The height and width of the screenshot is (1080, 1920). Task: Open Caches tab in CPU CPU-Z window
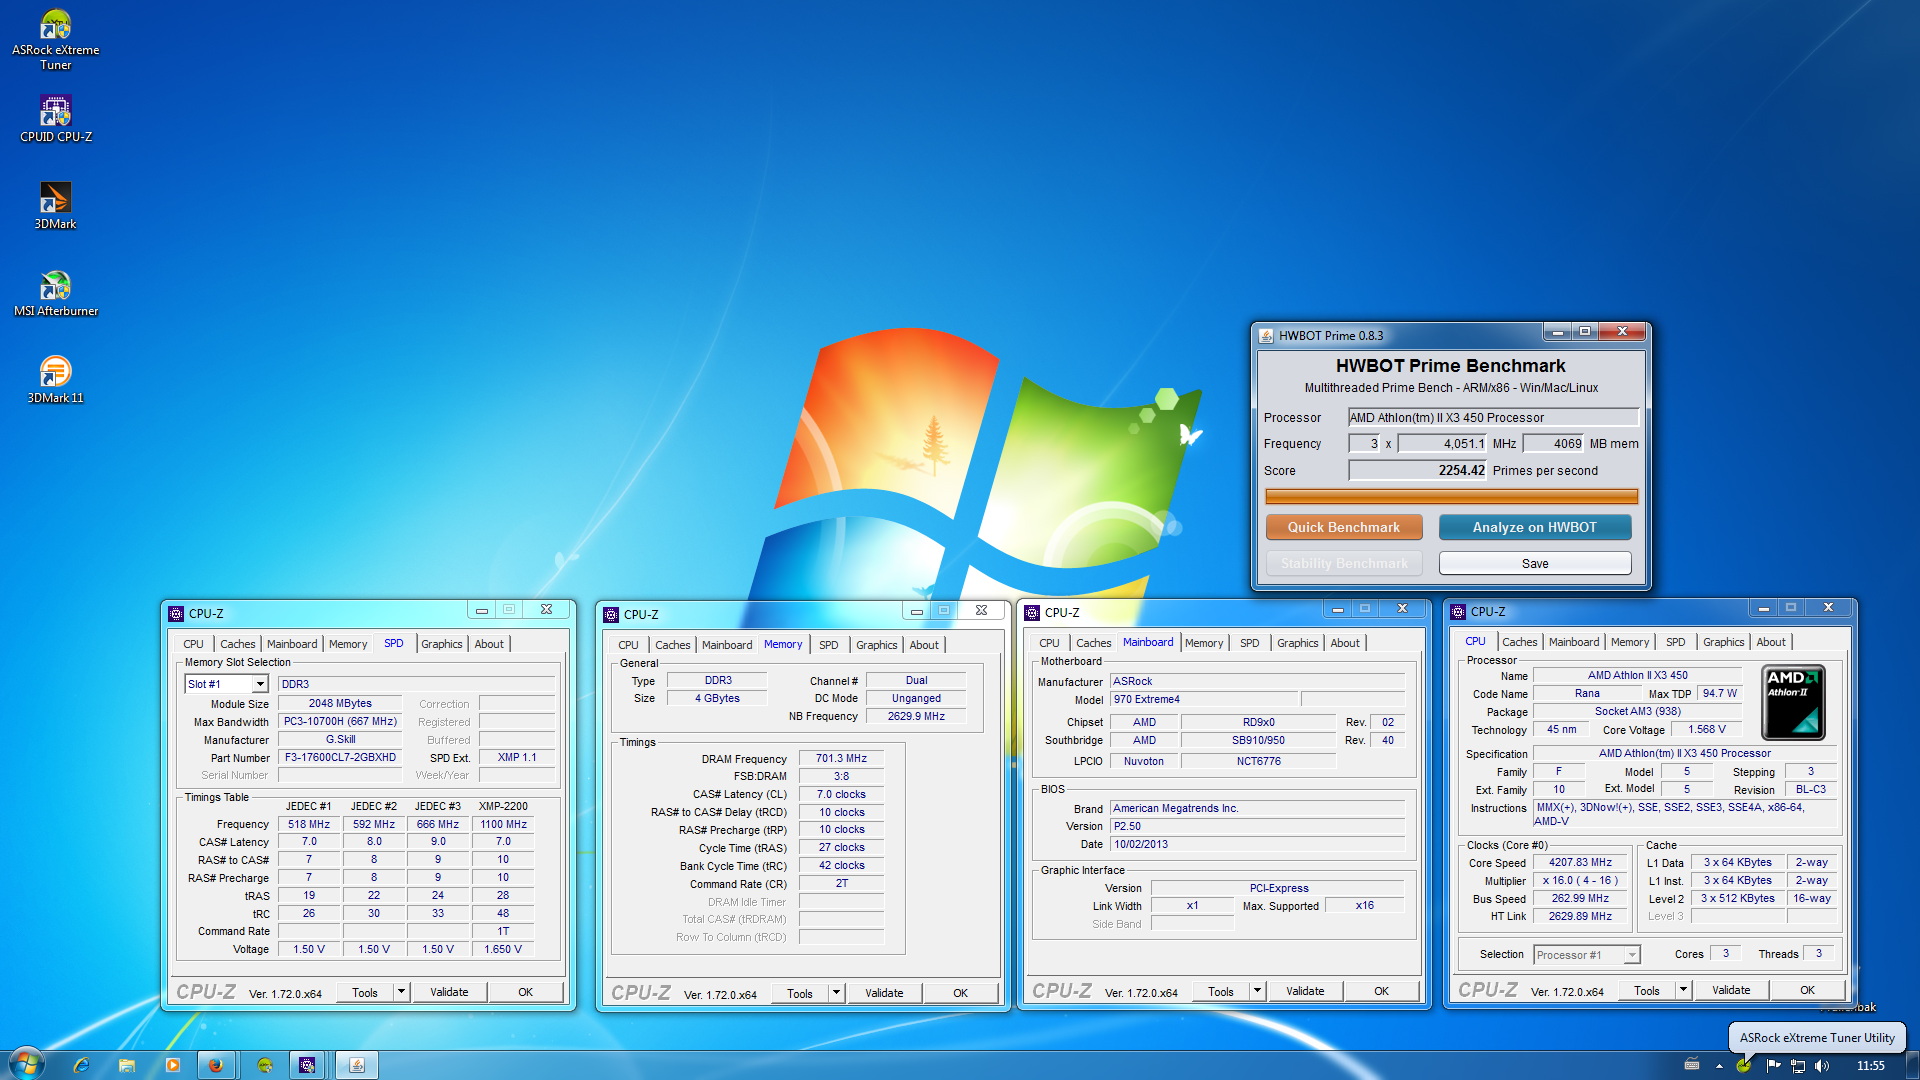1519,642
